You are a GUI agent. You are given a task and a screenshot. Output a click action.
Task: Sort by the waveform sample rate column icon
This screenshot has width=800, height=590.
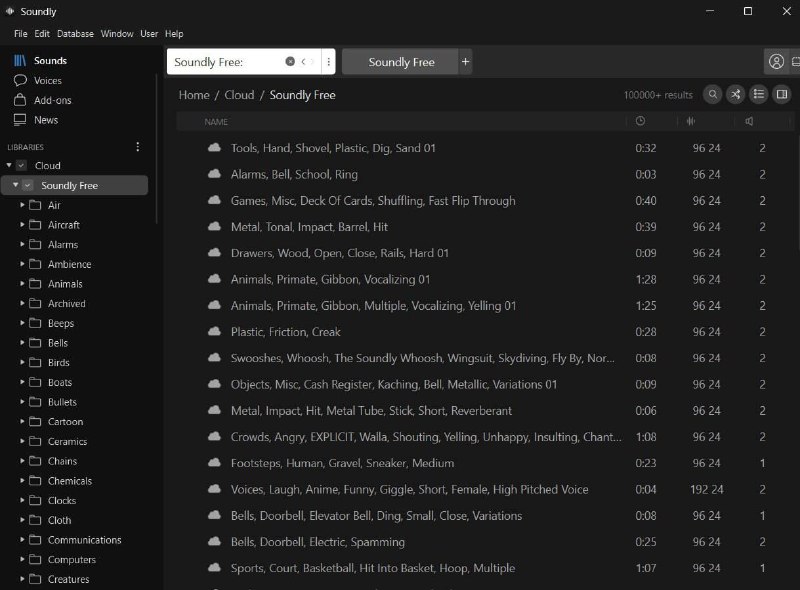(690, 121)
